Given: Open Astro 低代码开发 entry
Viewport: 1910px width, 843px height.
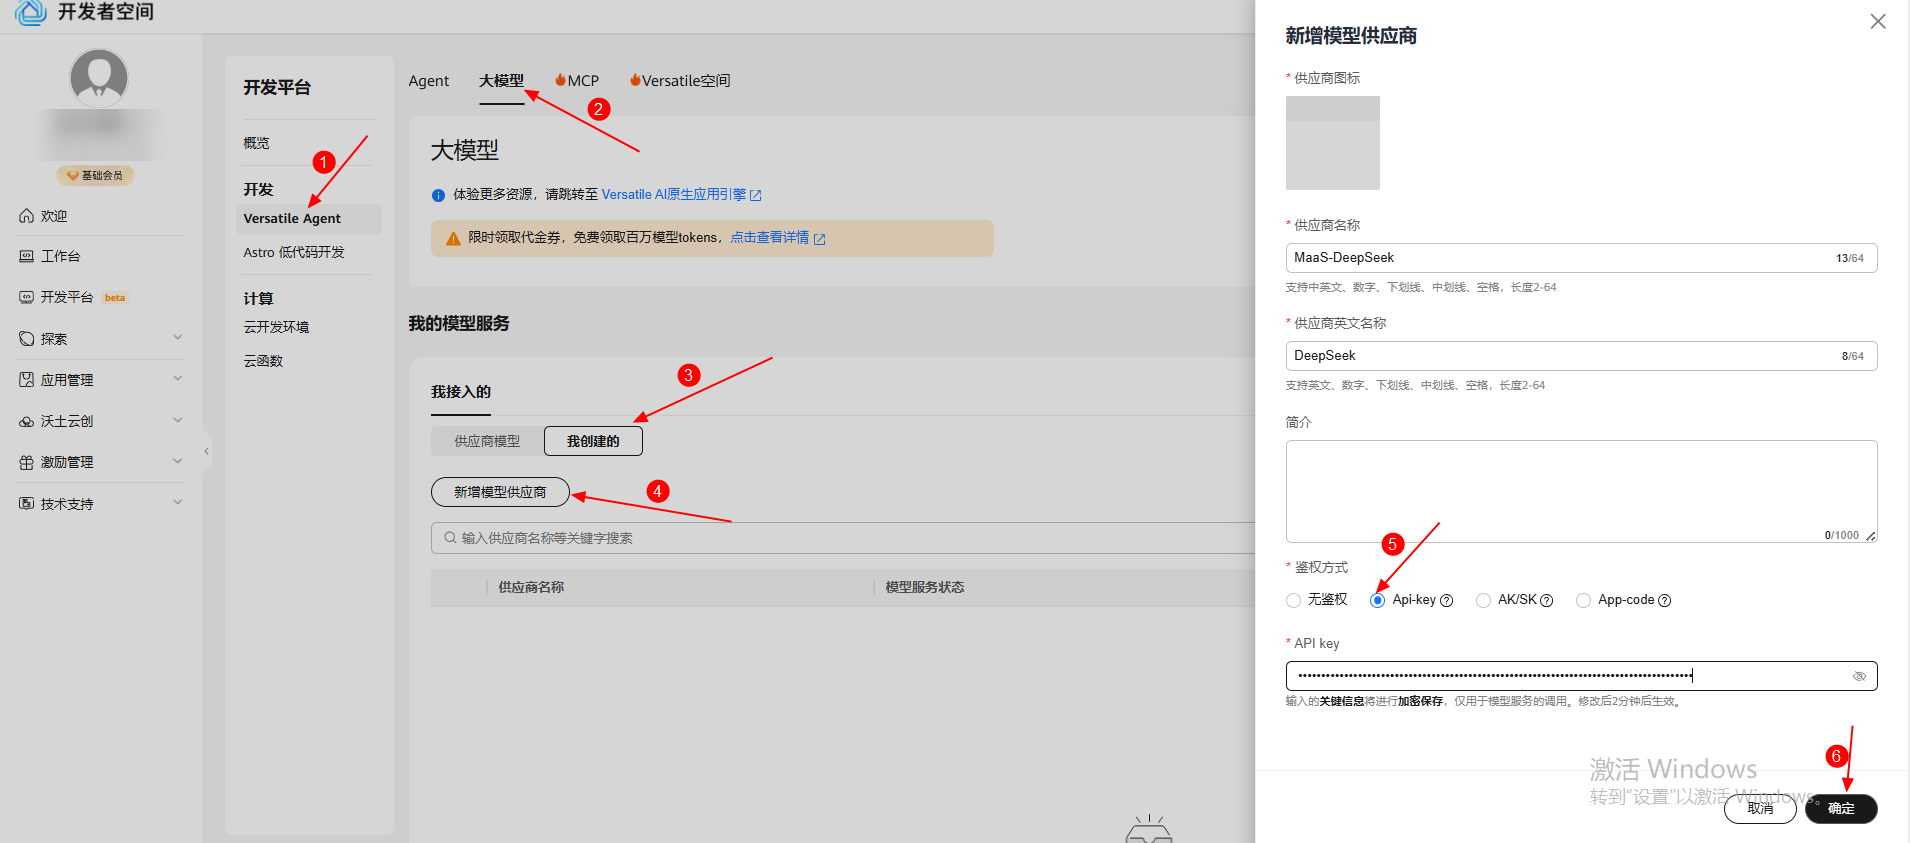Looking at the screenshot, I should pos(294,252).
